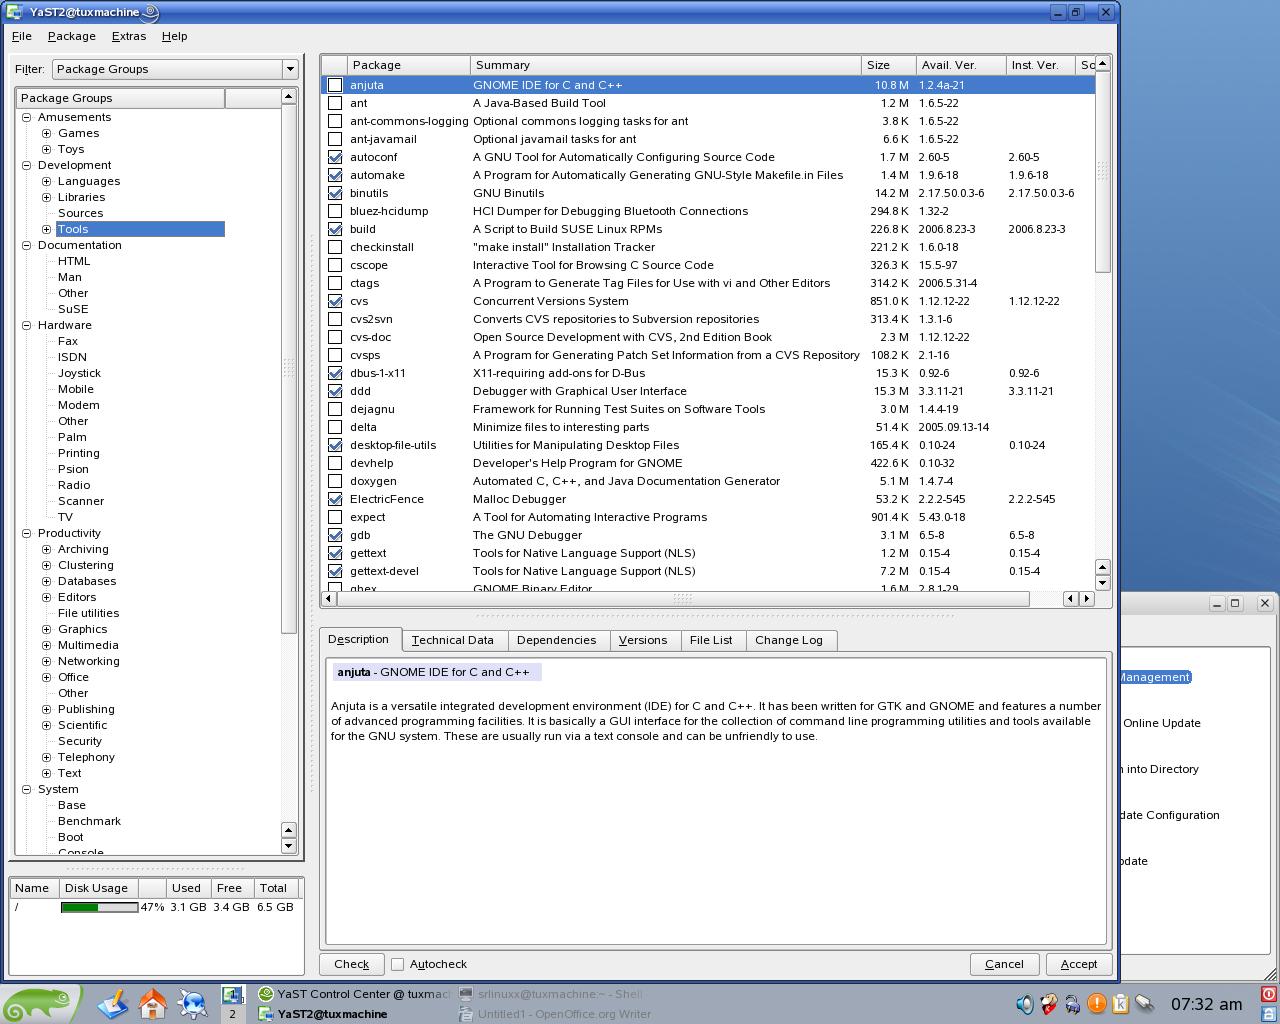
Task: Switch desktop via the pager icon
Action: (x=232, y=1004)
